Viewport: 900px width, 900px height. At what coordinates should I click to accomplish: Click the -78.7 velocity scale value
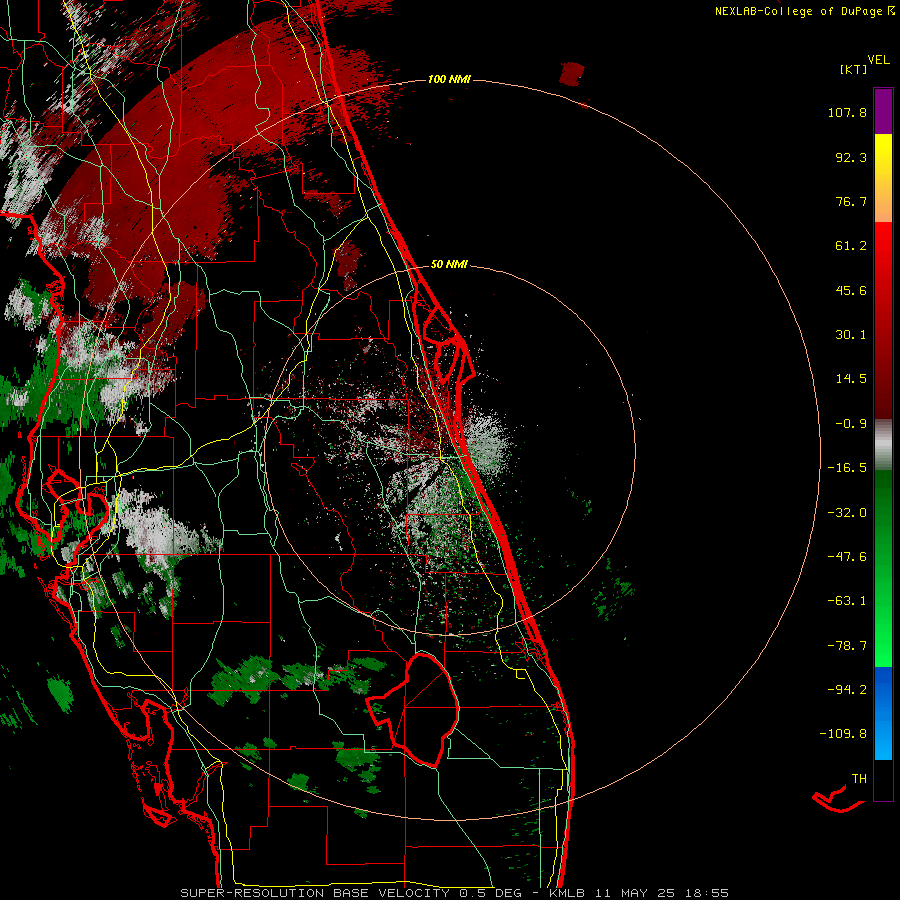point(847,646)
